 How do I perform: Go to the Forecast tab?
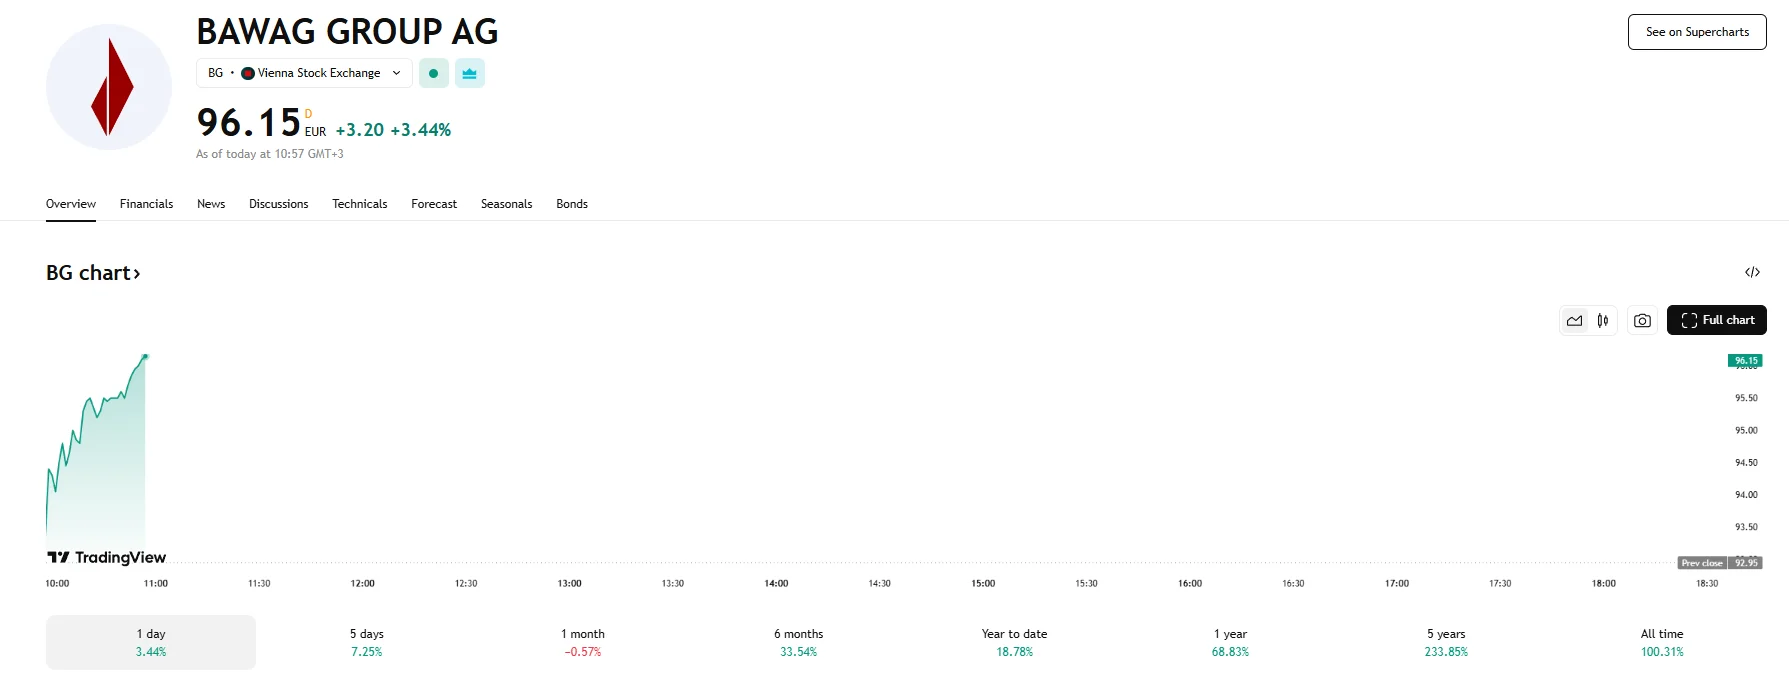click(434, 204)
